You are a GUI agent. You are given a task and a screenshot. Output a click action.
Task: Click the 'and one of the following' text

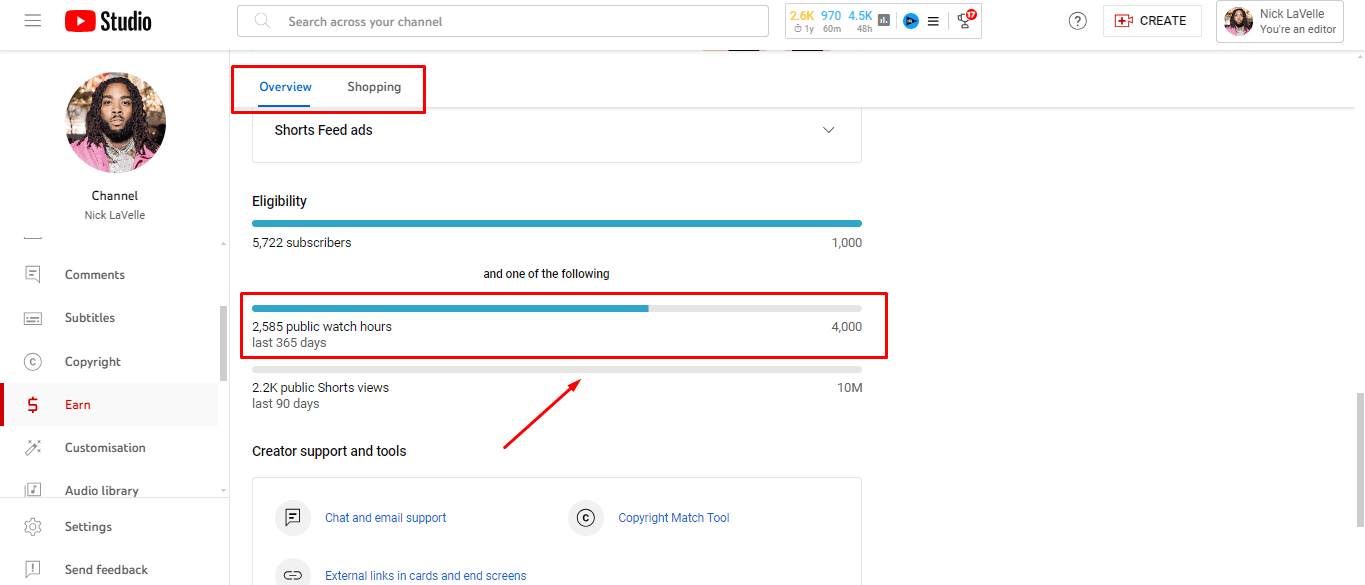546,274
